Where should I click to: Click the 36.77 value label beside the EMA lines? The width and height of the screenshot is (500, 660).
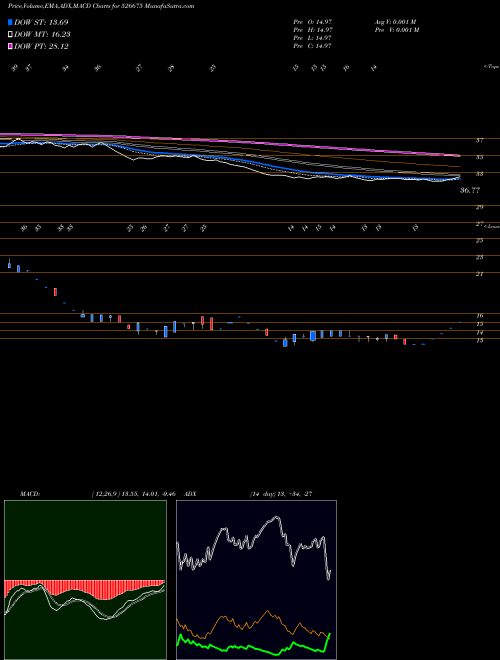[470, 191]
